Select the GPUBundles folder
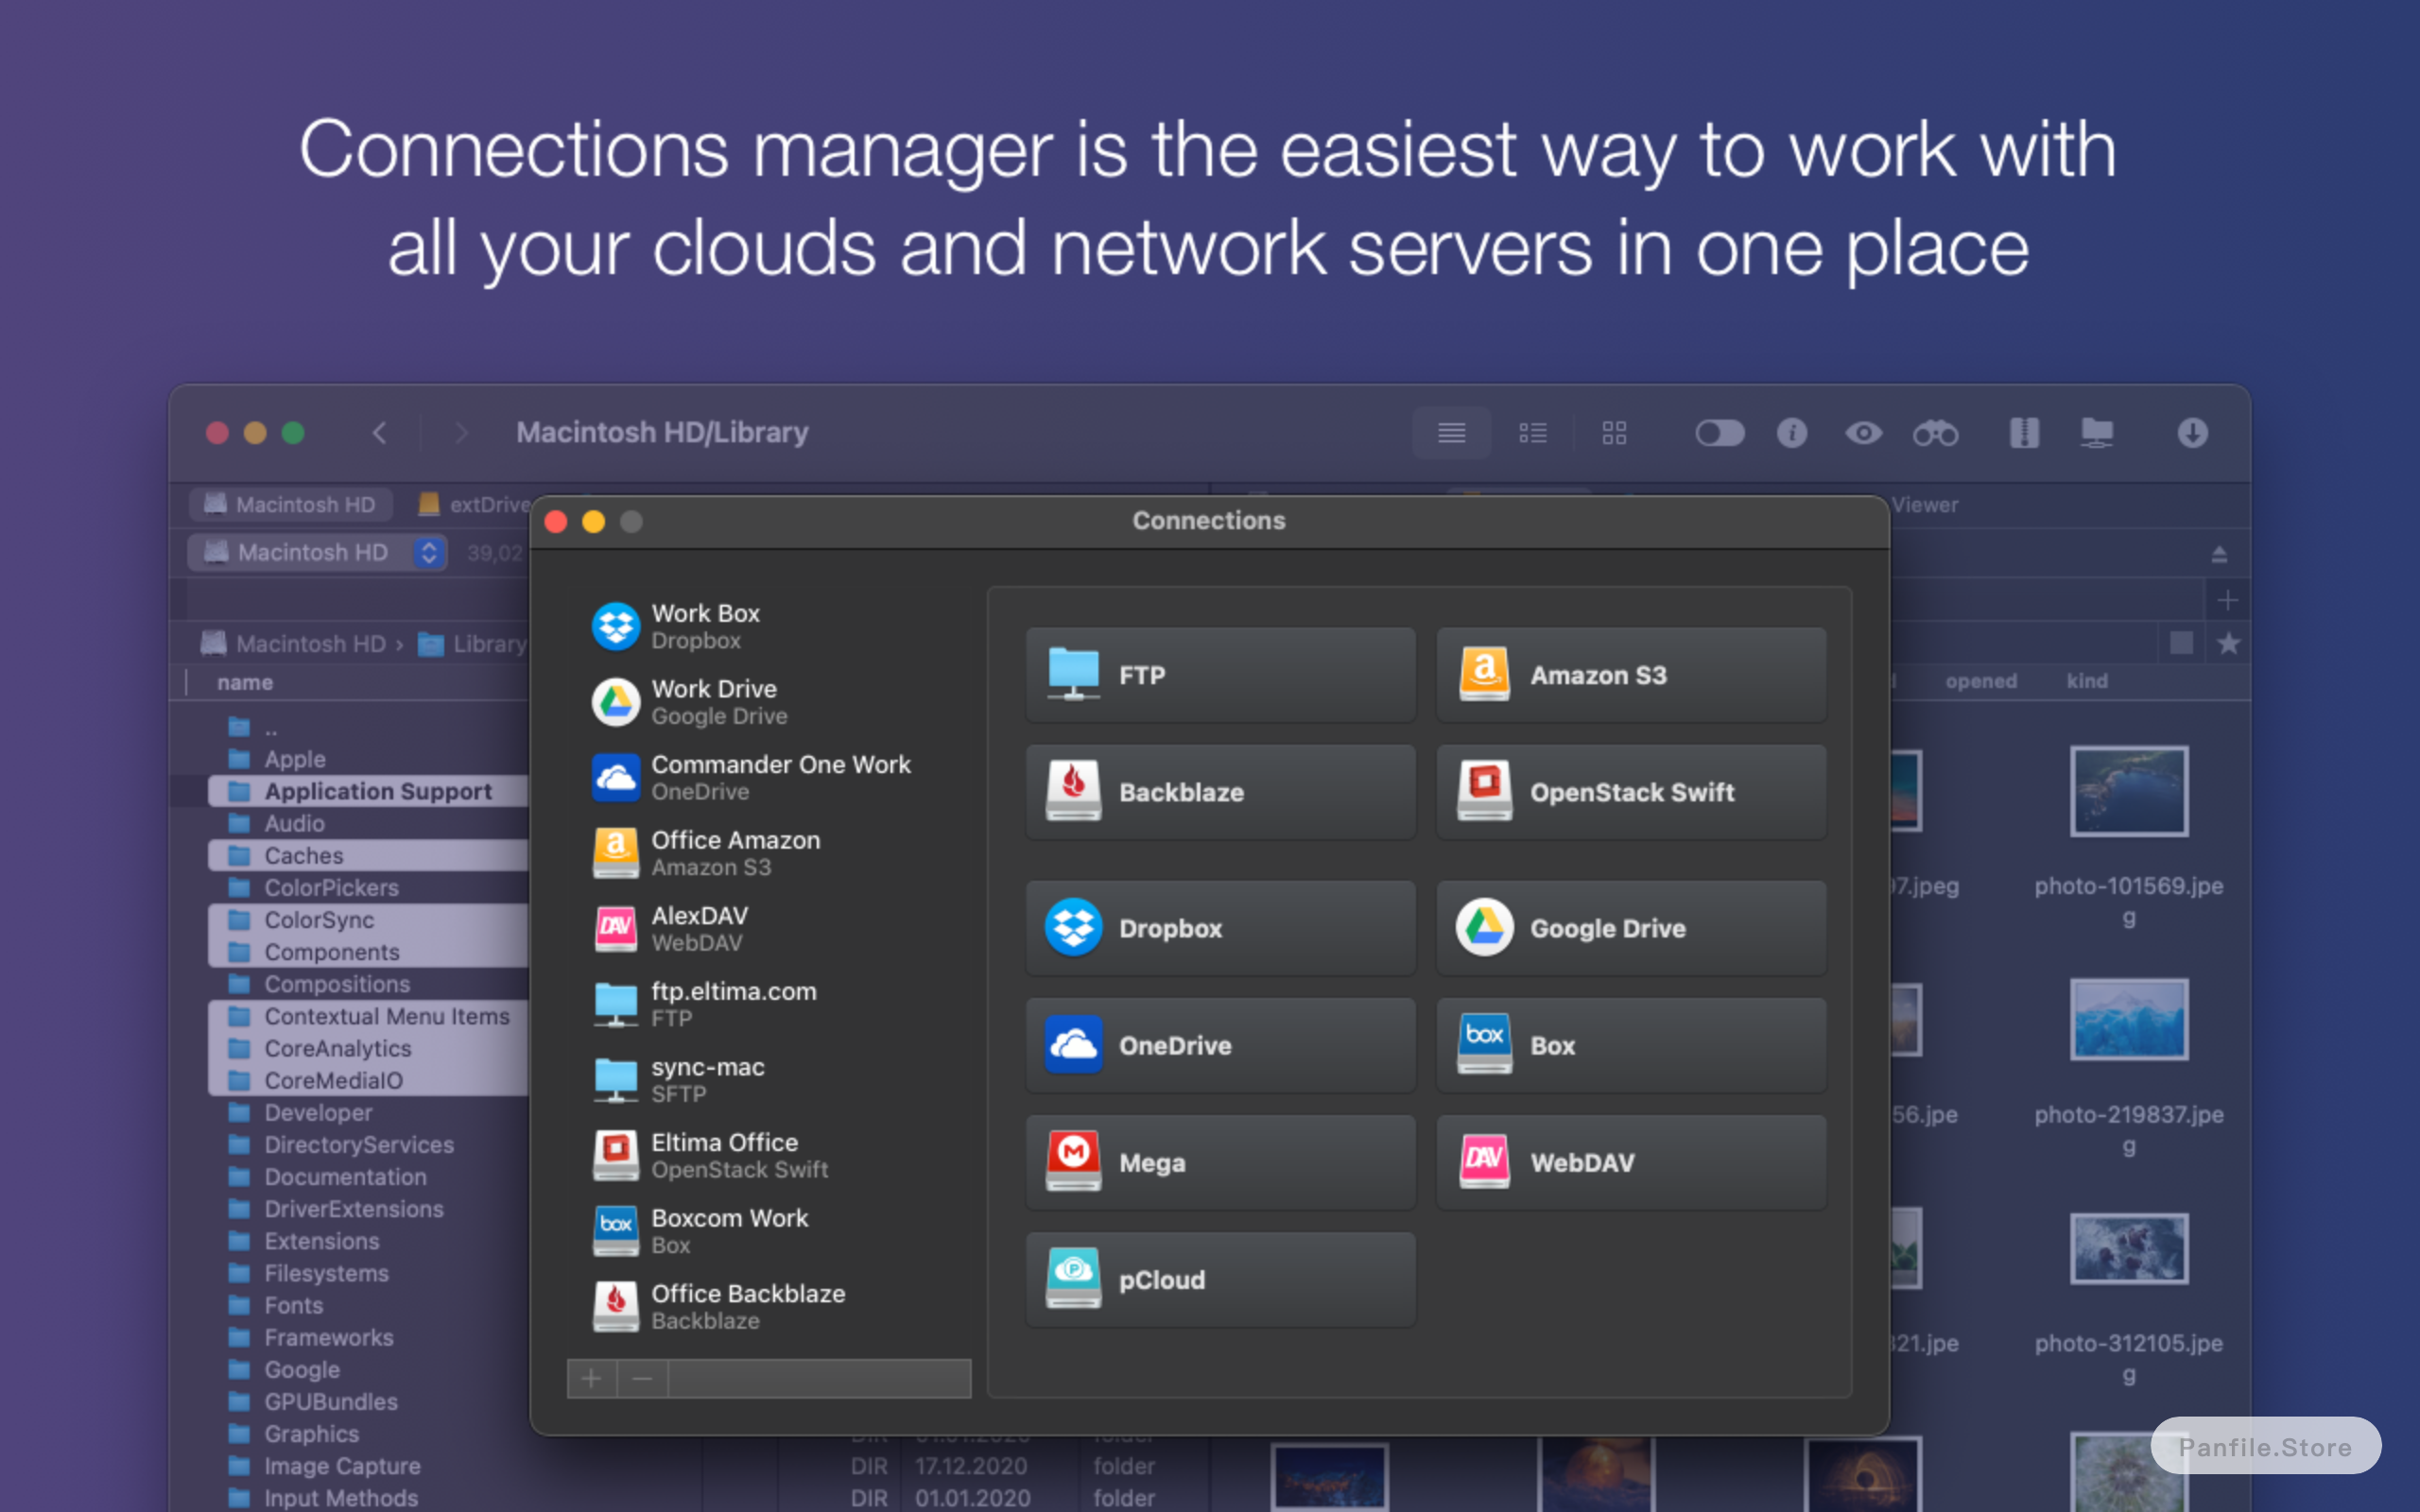 [368, 1401]
